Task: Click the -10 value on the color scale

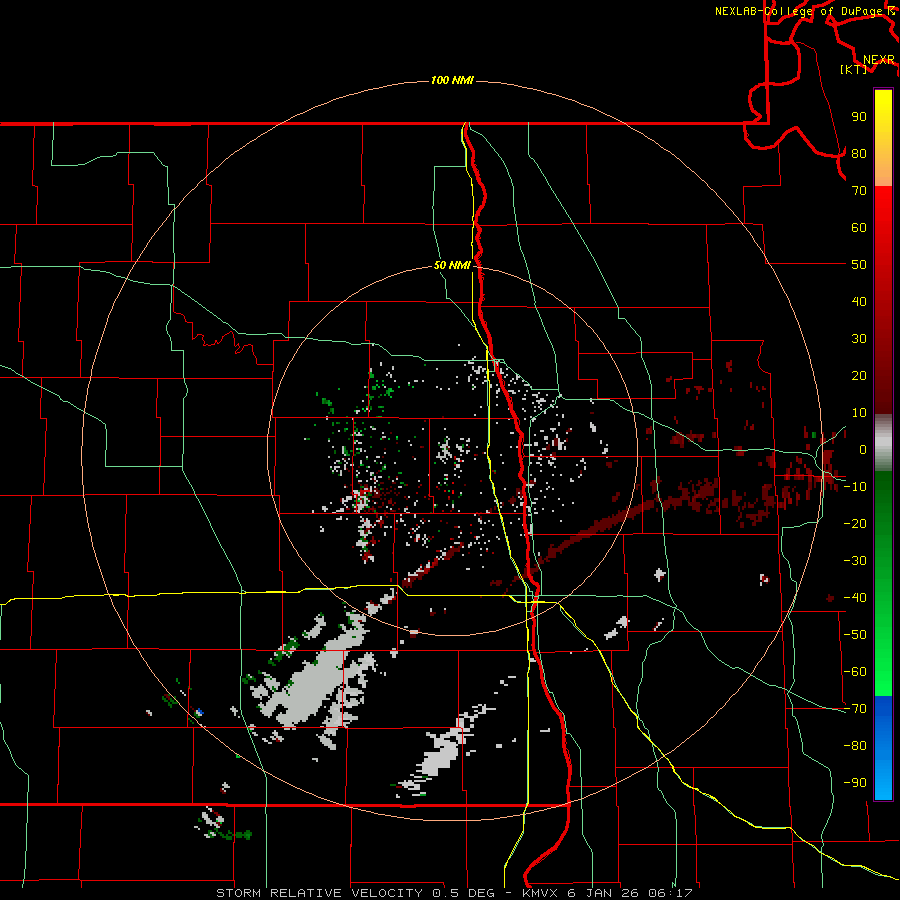Action: click(856, 487)
